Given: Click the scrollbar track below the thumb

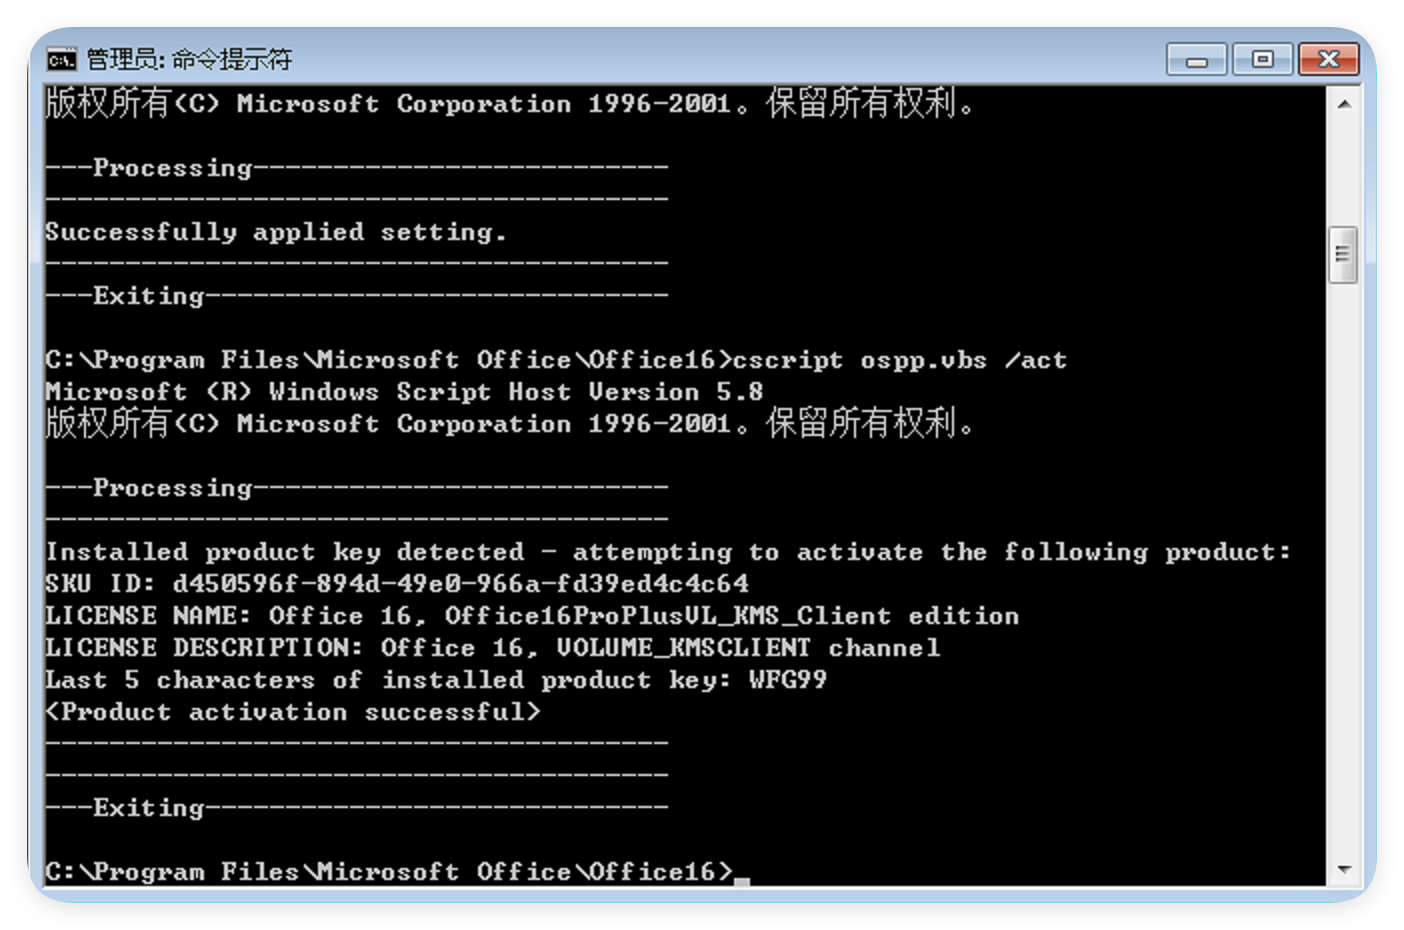Looking at the screenshot, I should pyautogui.click(x=1343, y=570).
